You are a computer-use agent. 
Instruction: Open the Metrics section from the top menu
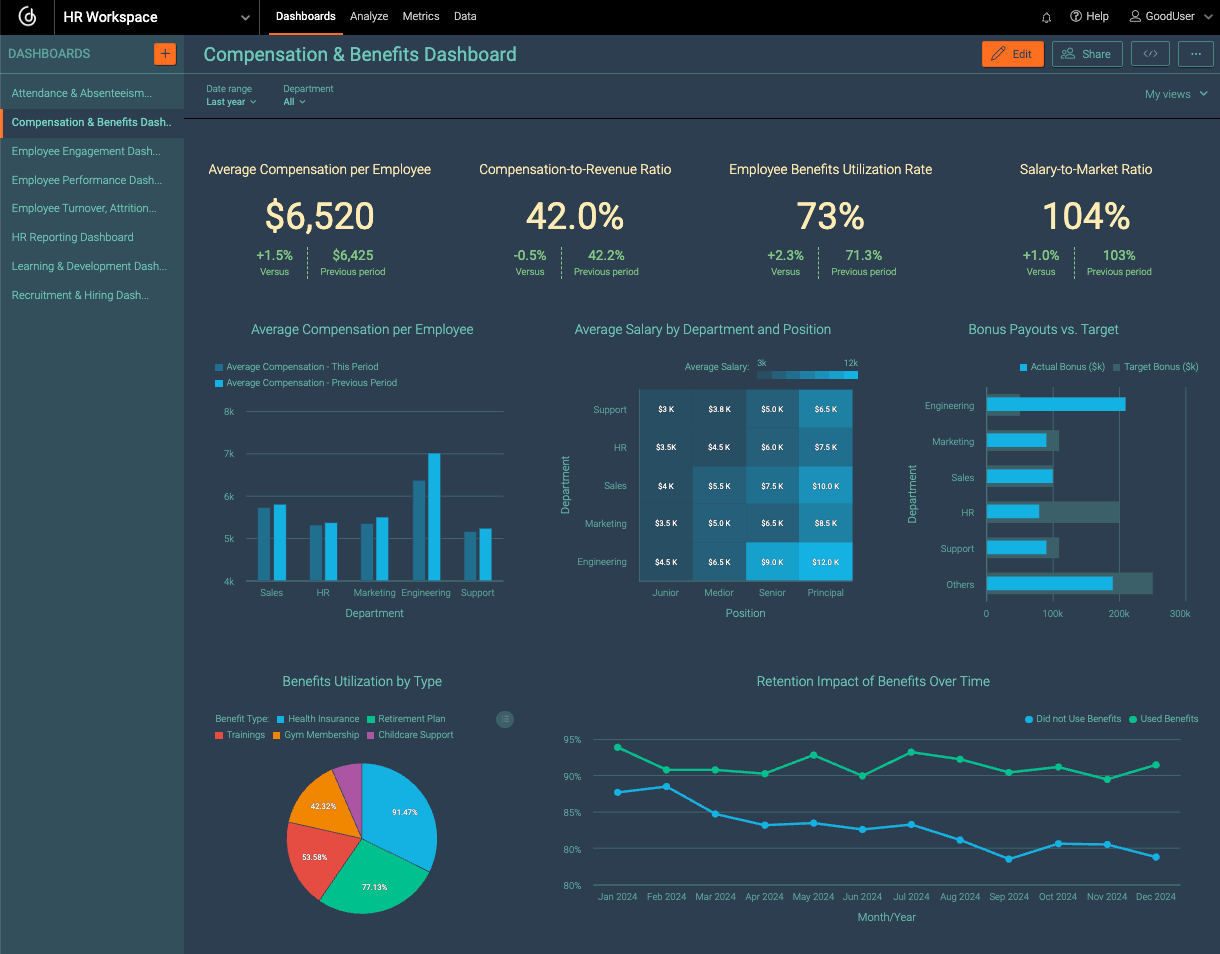coord(421,16)
